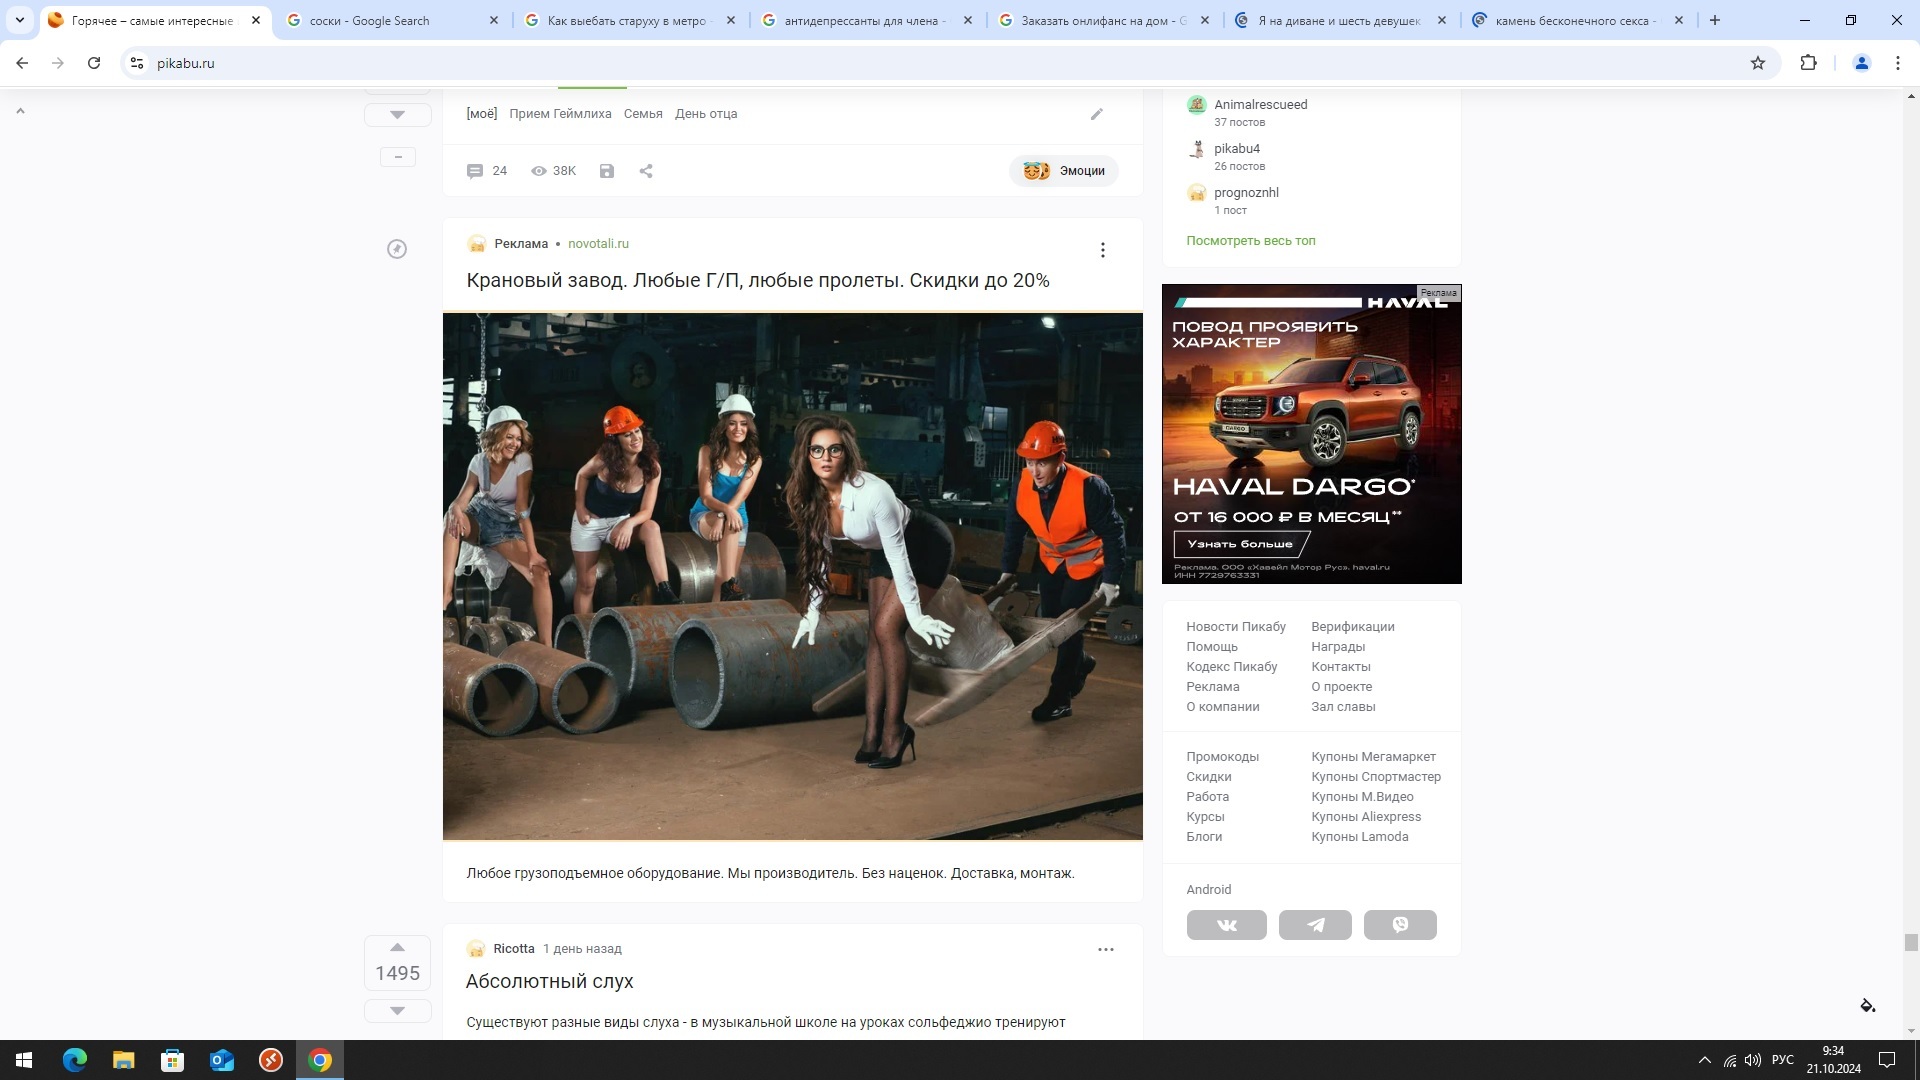Viewport: 1920px width, 1080px height.
Task: Open Прием Геймлиха tag
Action: [x=560, y=114]
